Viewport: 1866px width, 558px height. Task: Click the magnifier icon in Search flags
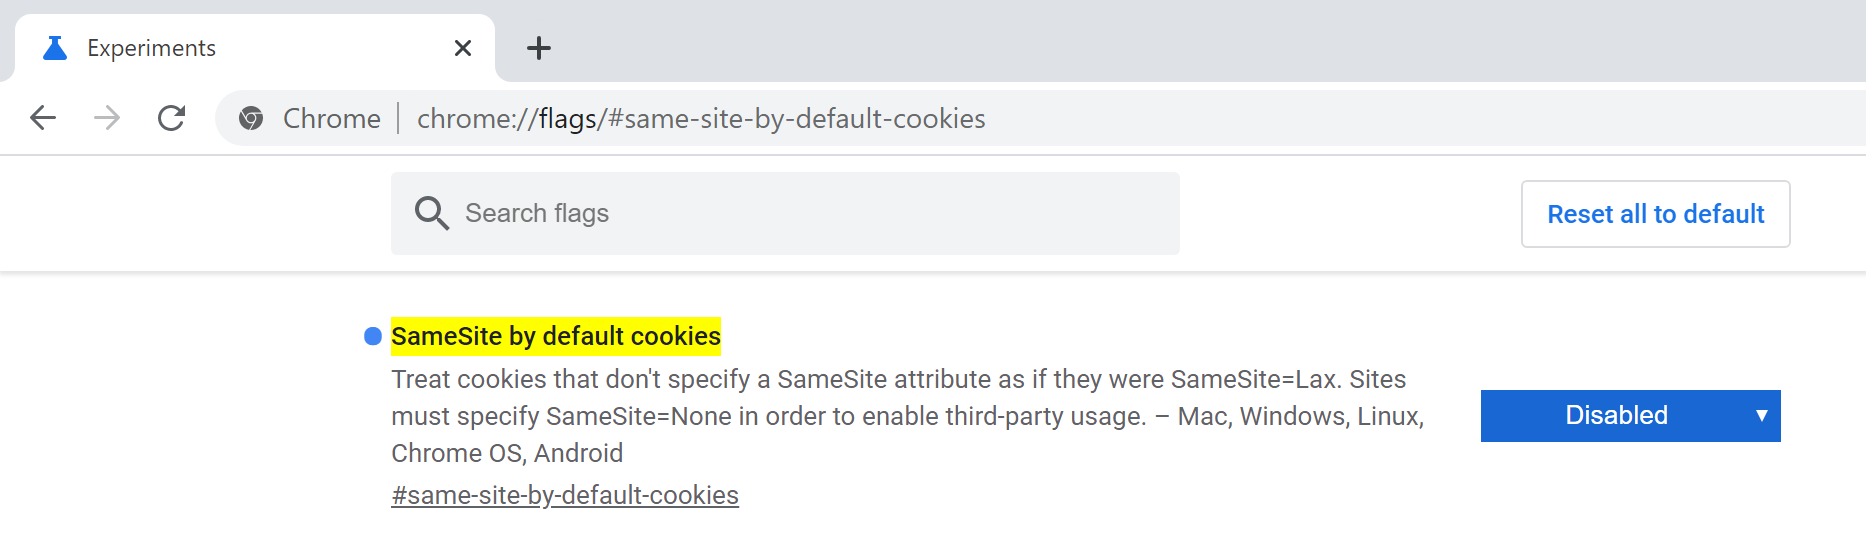[432, 213]
